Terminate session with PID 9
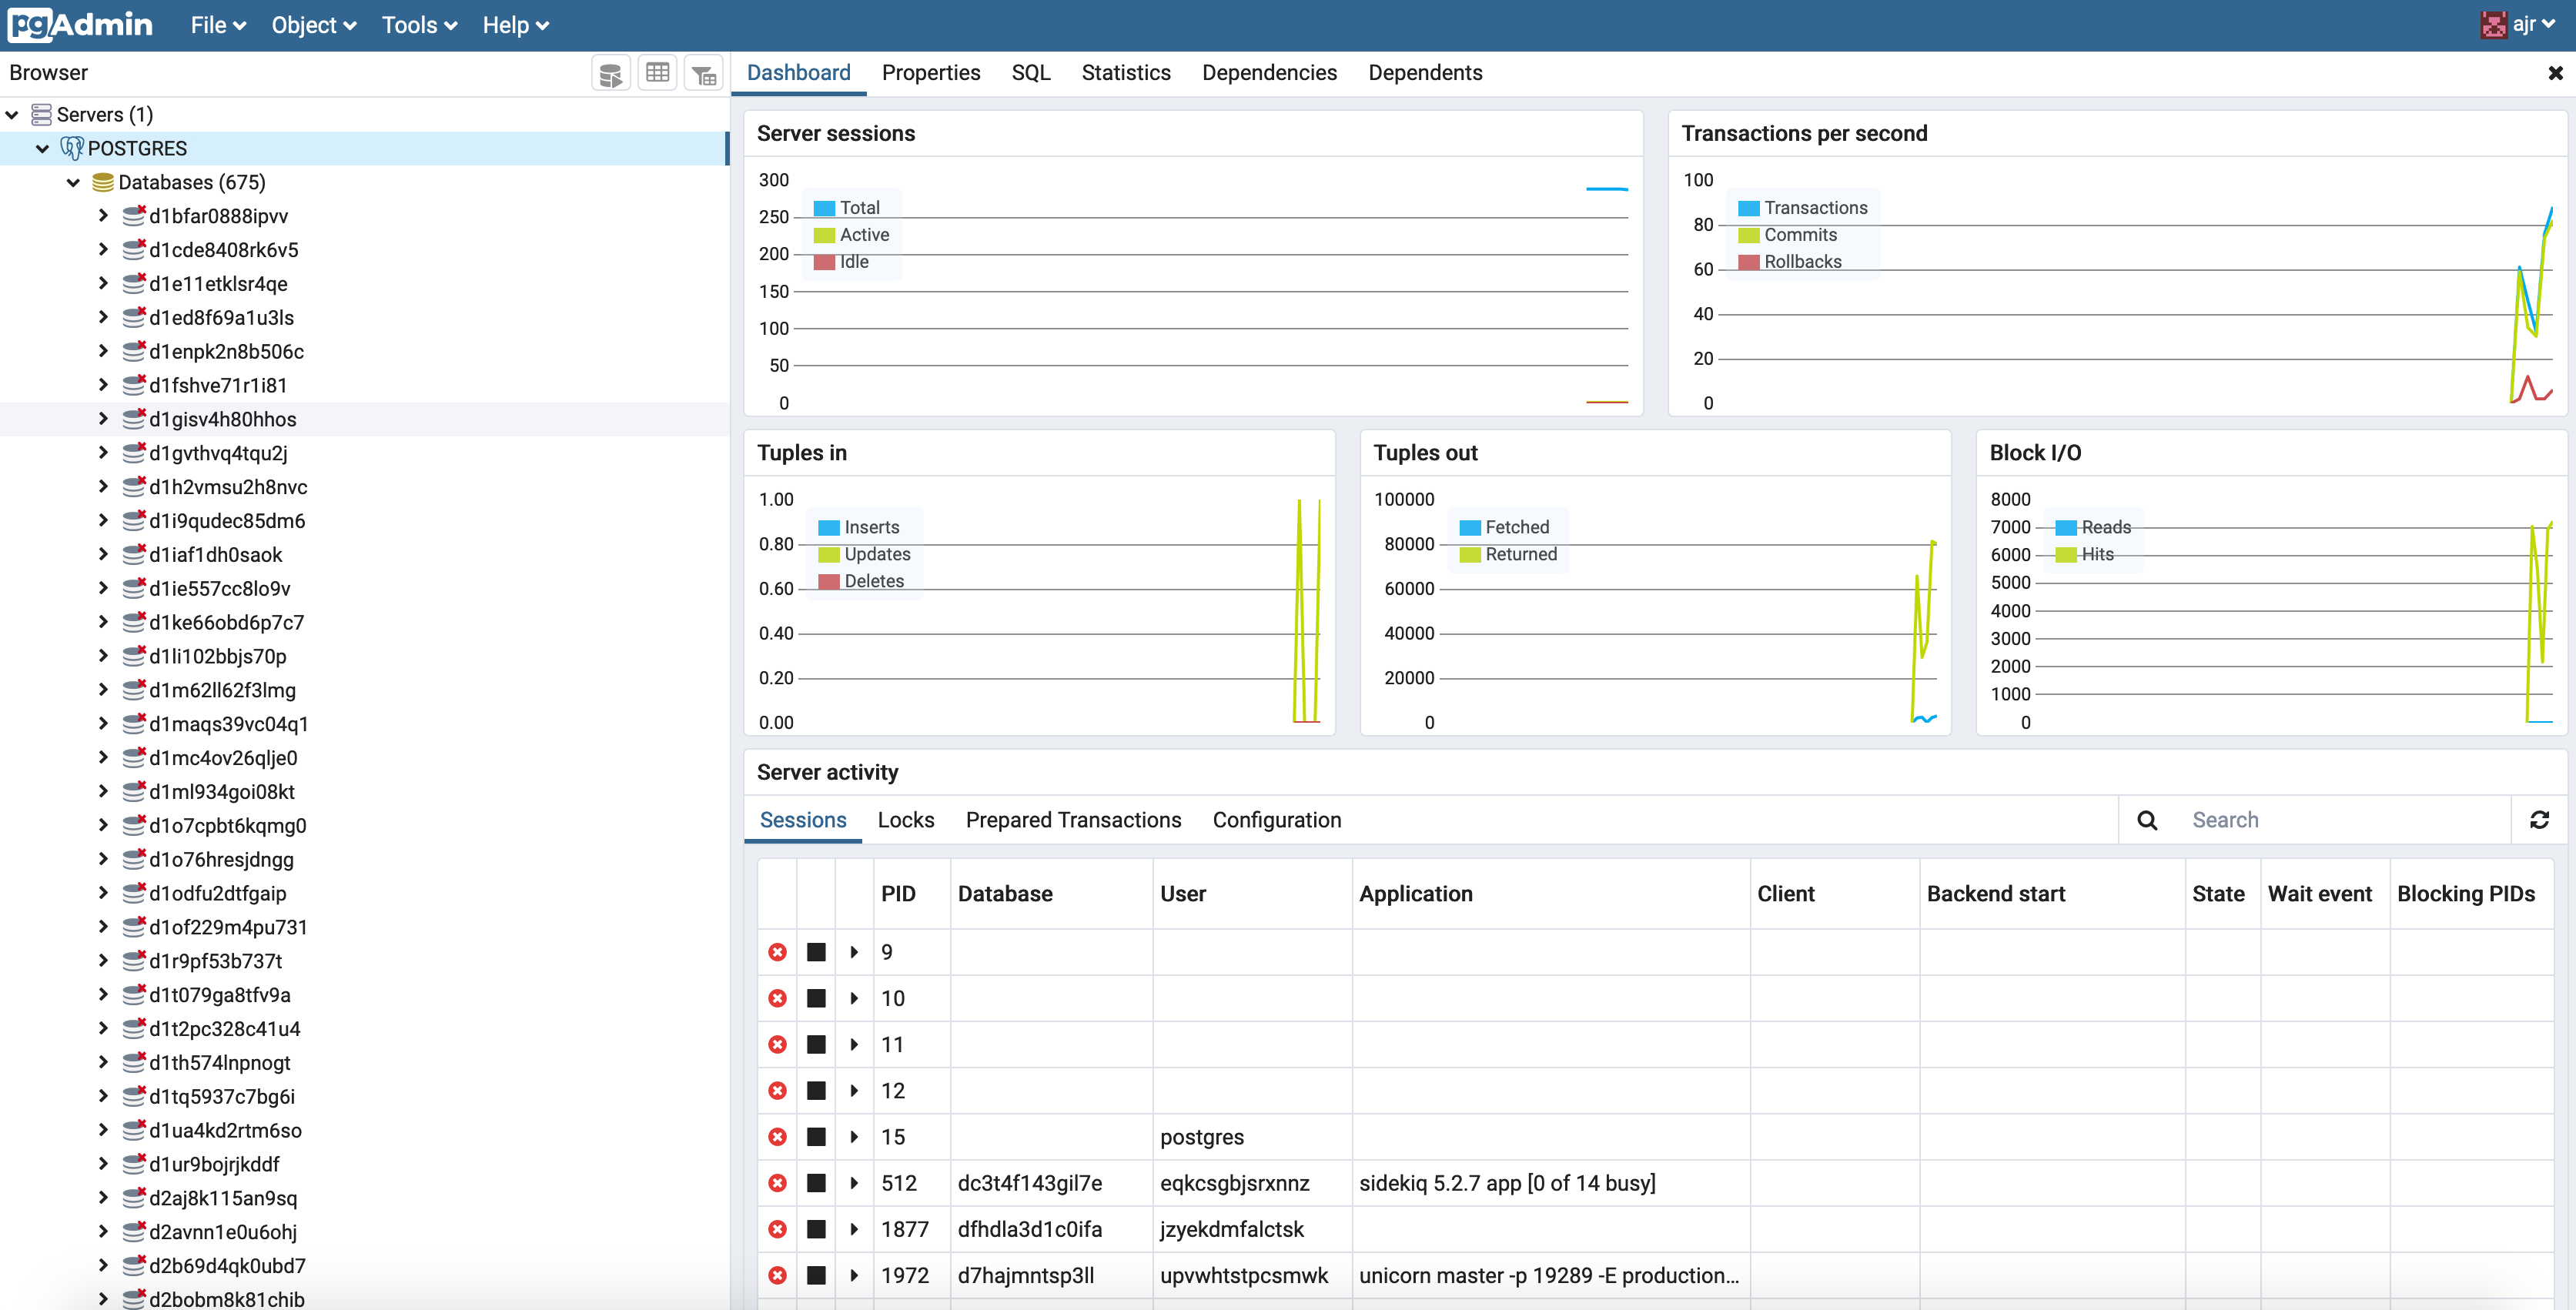2576x1310 pixels. click(777, 952)
